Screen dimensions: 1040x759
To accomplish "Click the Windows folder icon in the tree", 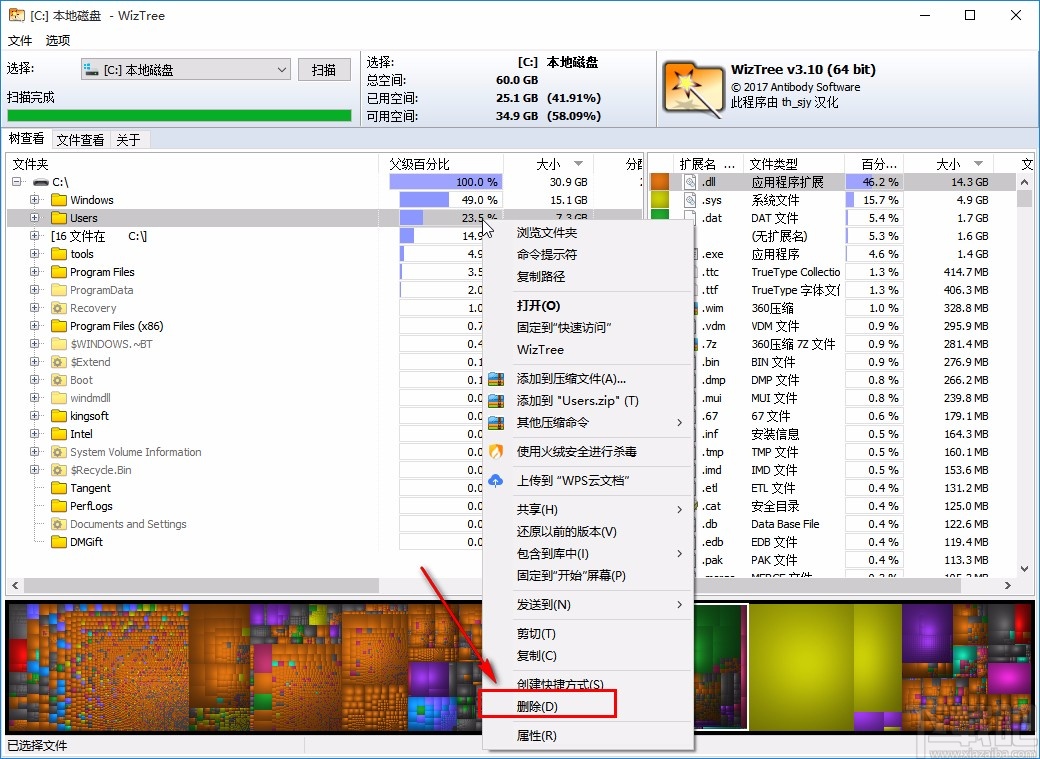I will pyautogui.click(x=58, y=199).
